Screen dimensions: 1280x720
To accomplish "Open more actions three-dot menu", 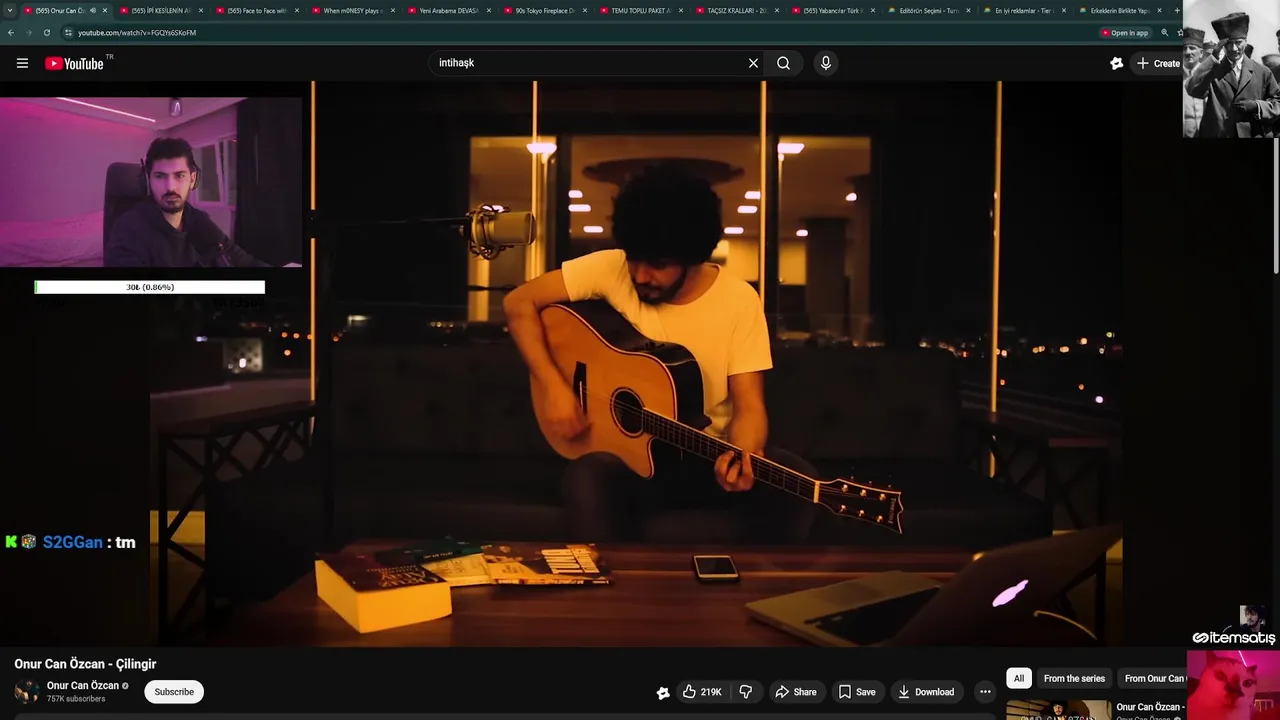I will pyautogui.click(x=985, y=692).
